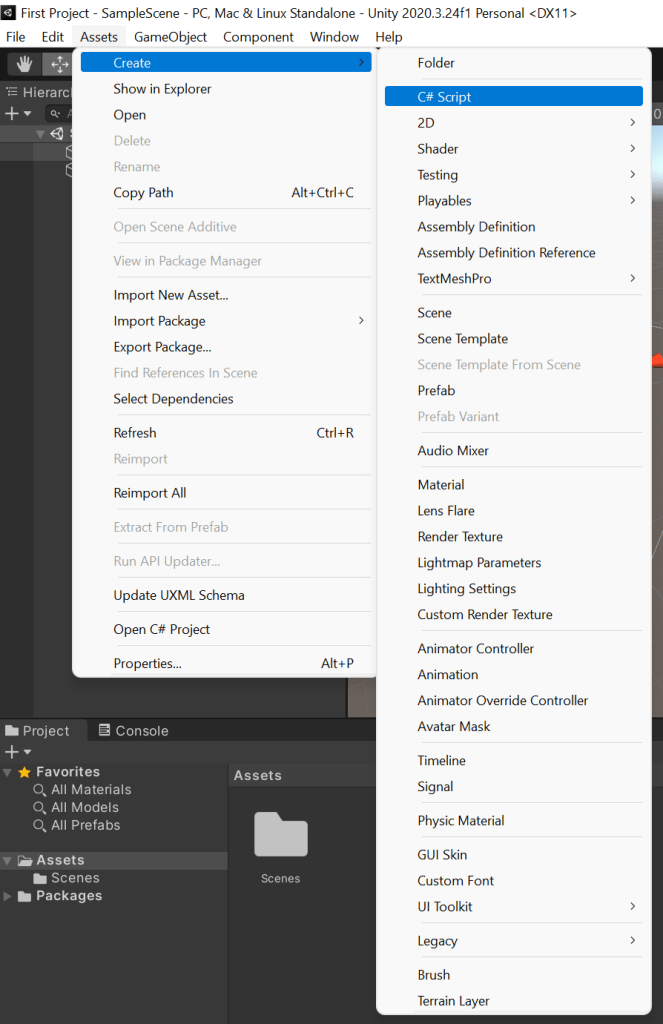Click the Project panel plus add button
This screenshot has height=1024, width=663.
(x=11, y=752)
